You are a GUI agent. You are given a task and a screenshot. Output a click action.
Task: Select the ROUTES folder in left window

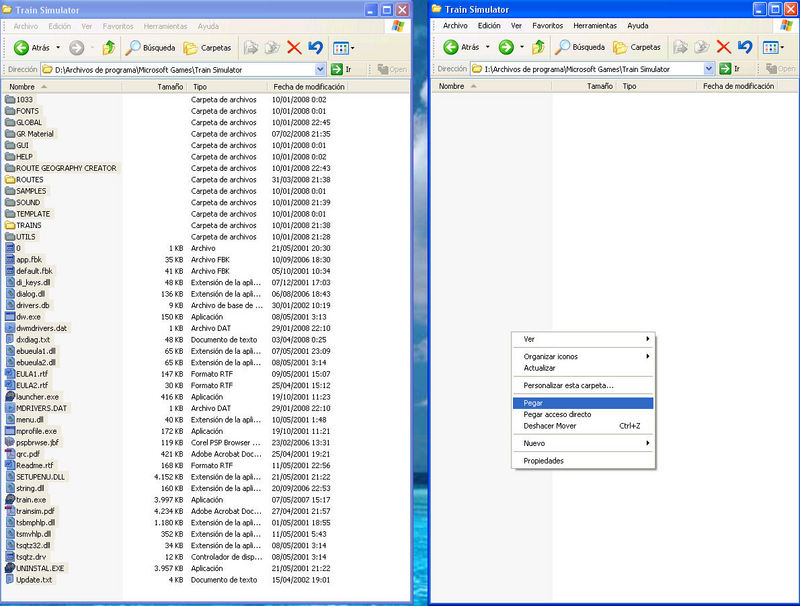pyautogui.click(x=28, y=180)
